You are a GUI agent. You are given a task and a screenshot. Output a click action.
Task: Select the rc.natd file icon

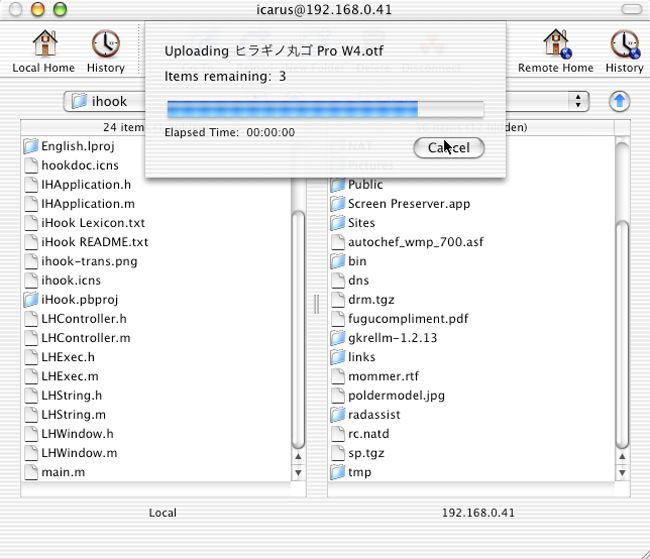point(338,433)
